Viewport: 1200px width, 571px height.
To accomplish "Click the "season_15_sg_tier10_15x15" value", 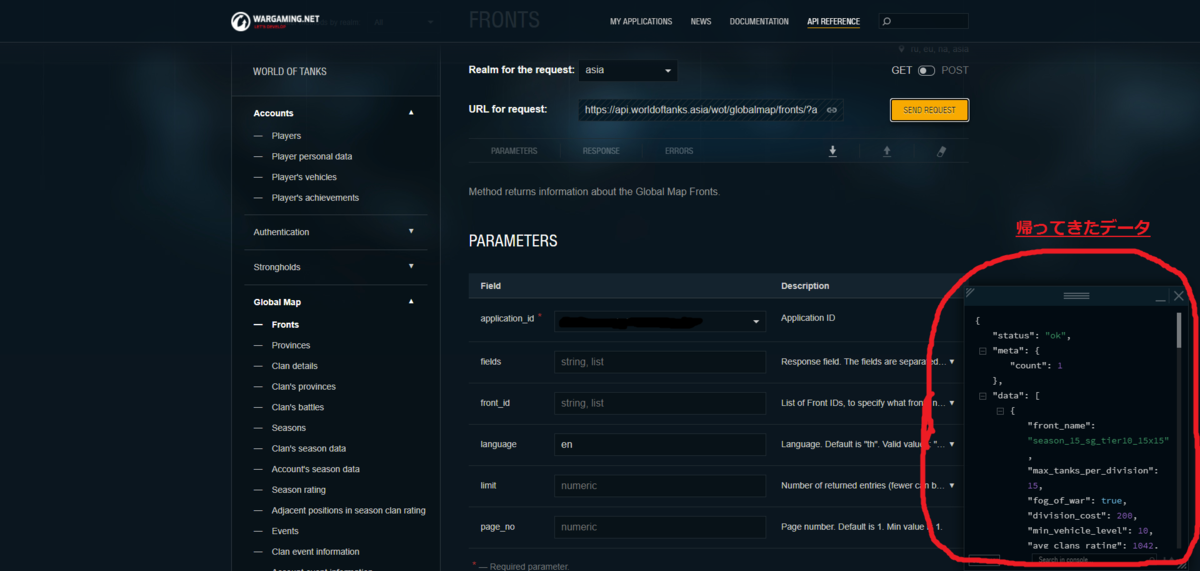I will click(1098, 441).
